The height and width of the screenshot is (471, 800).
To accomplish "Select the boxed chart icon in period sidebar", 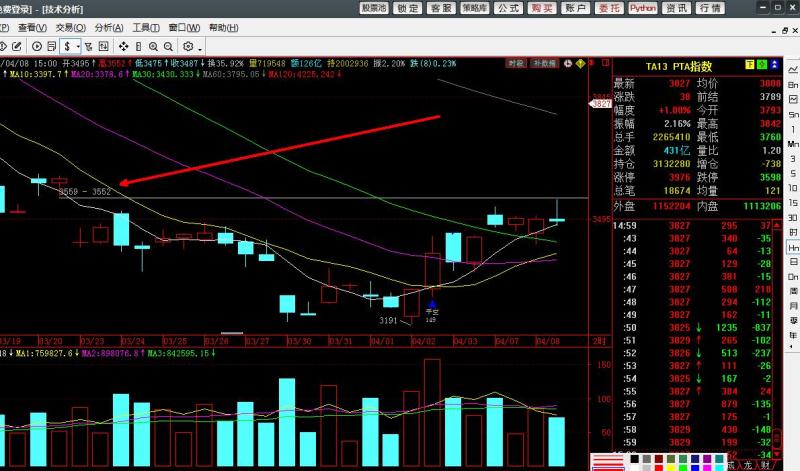I will (x=793, y=99).
